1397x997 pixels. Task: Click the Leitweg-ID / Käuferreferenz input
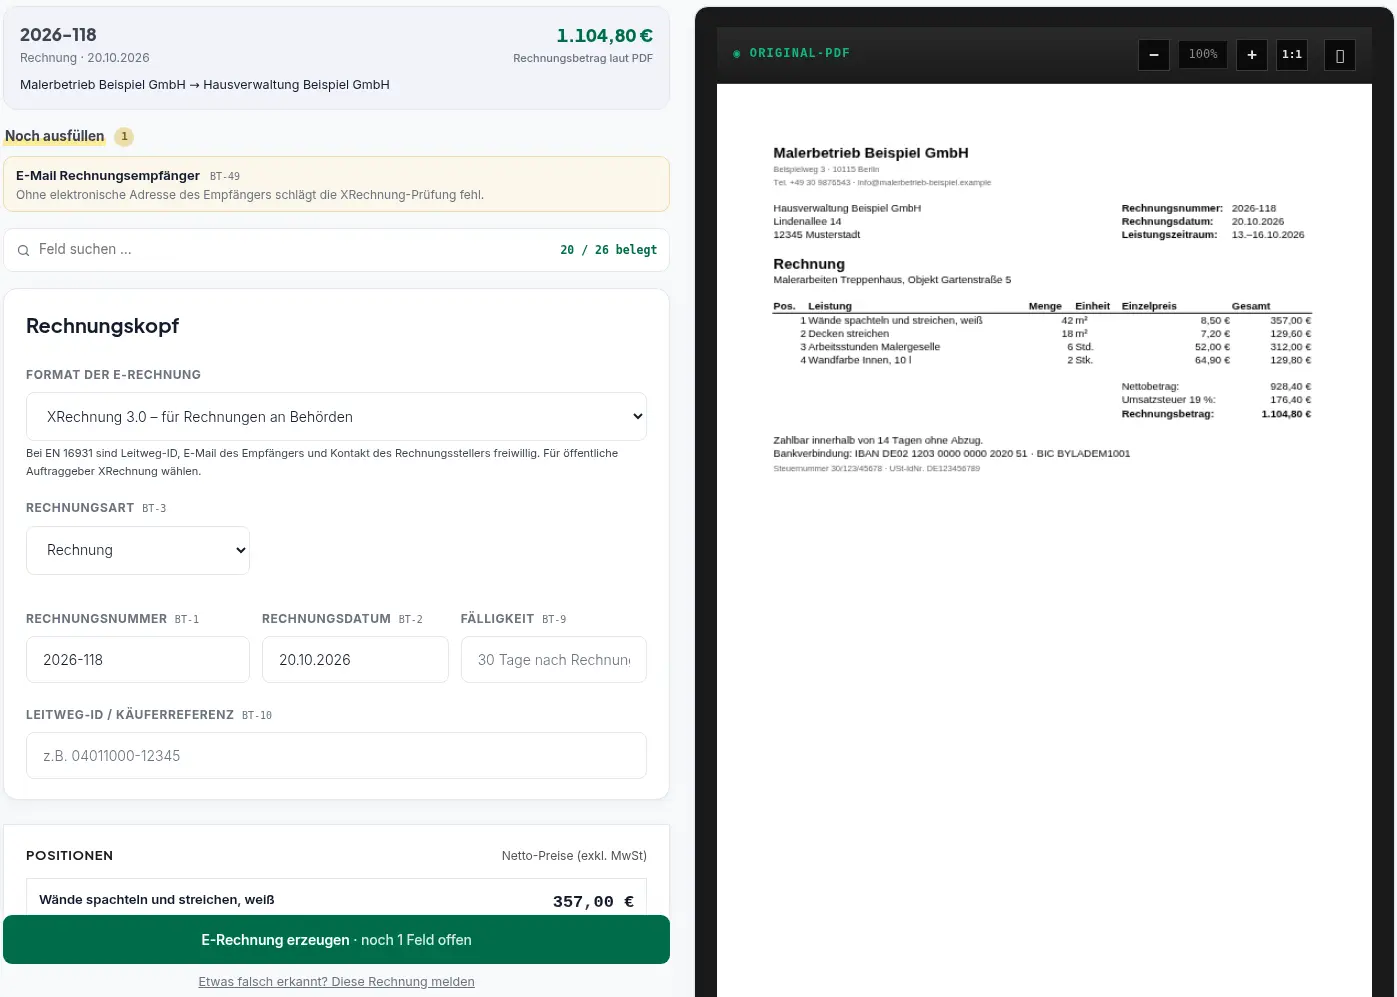pos(336,756)
